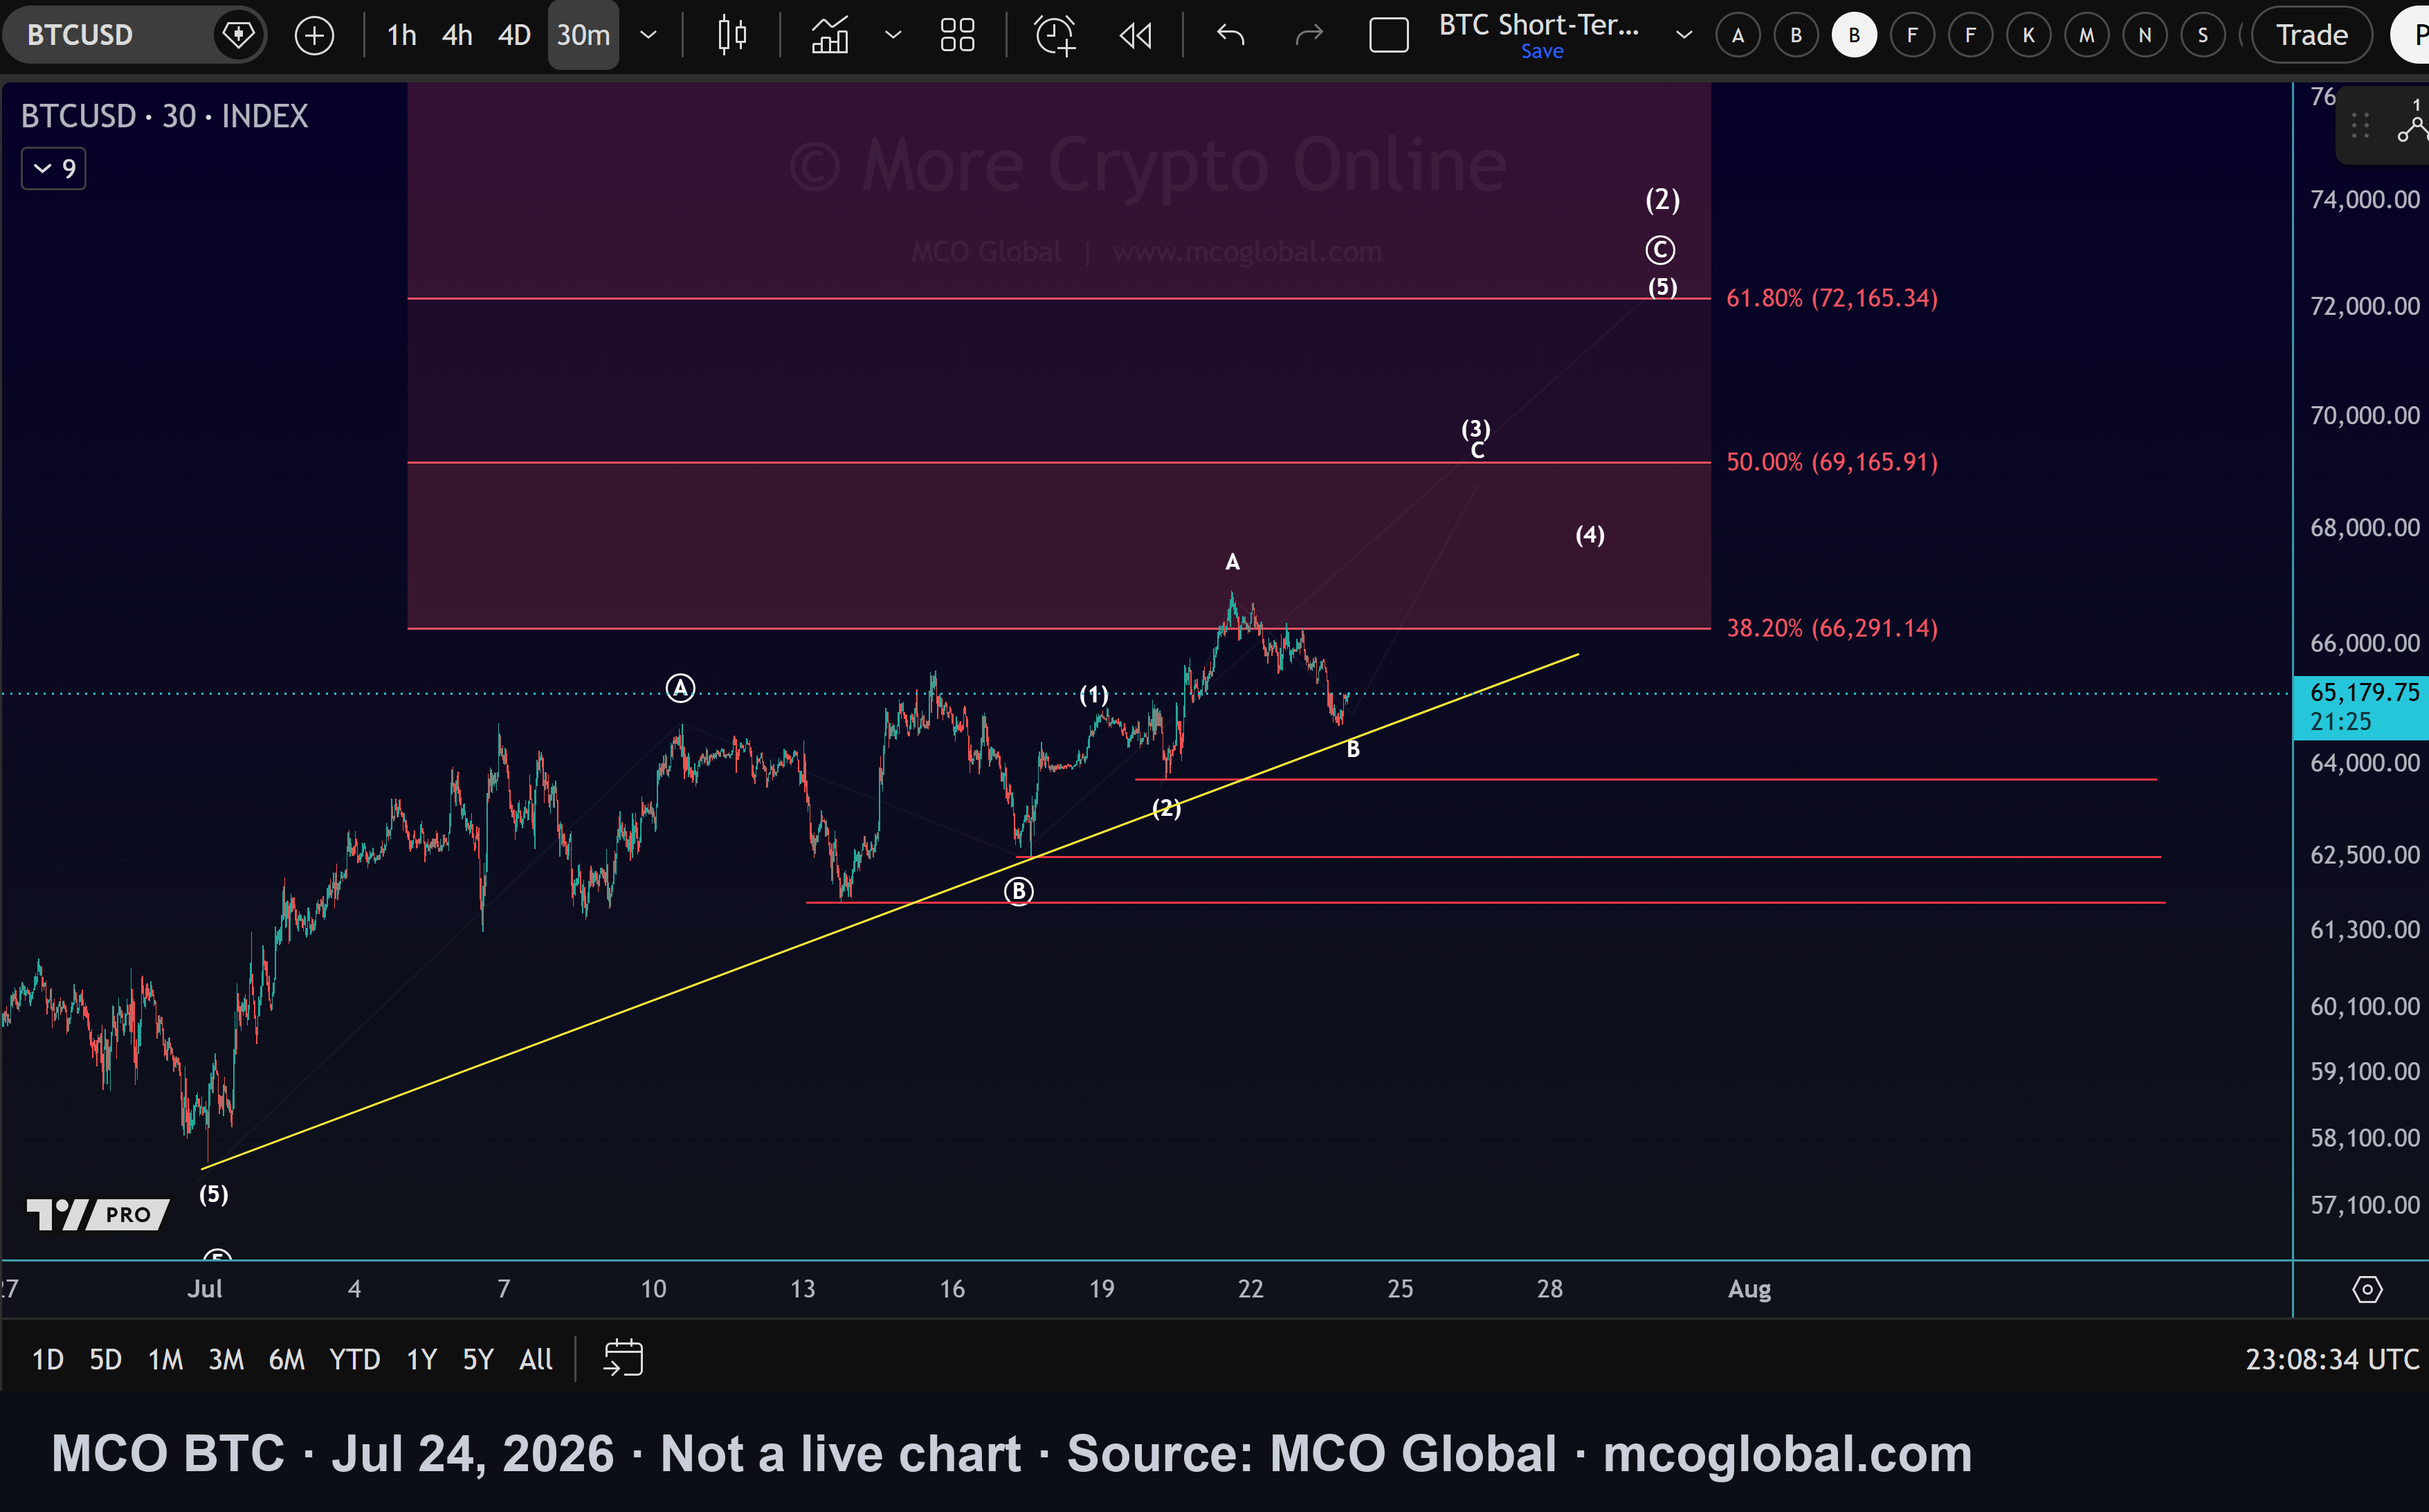
Task: Select the path drawing tool in floating toolbar
Action: (x=2413, y=128)
